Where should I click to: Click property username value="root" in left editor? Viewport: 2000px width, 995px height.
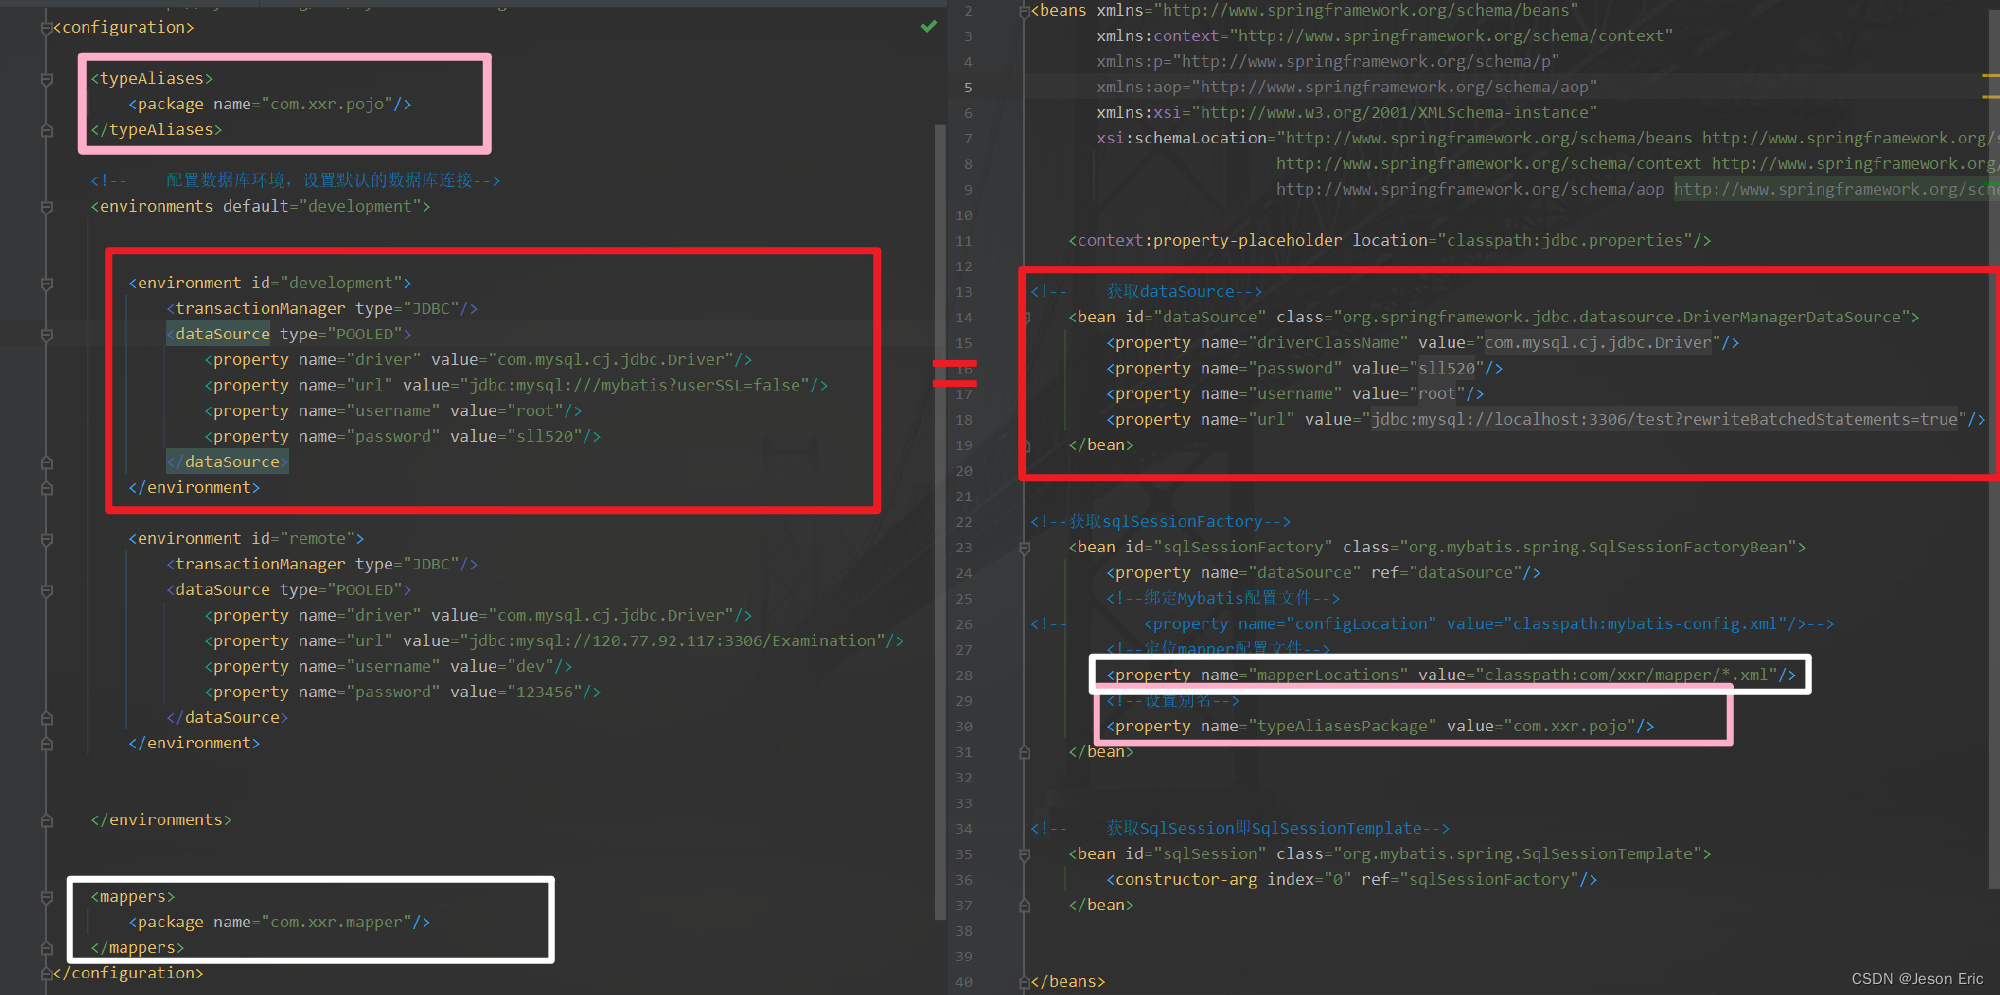point(393,411)
